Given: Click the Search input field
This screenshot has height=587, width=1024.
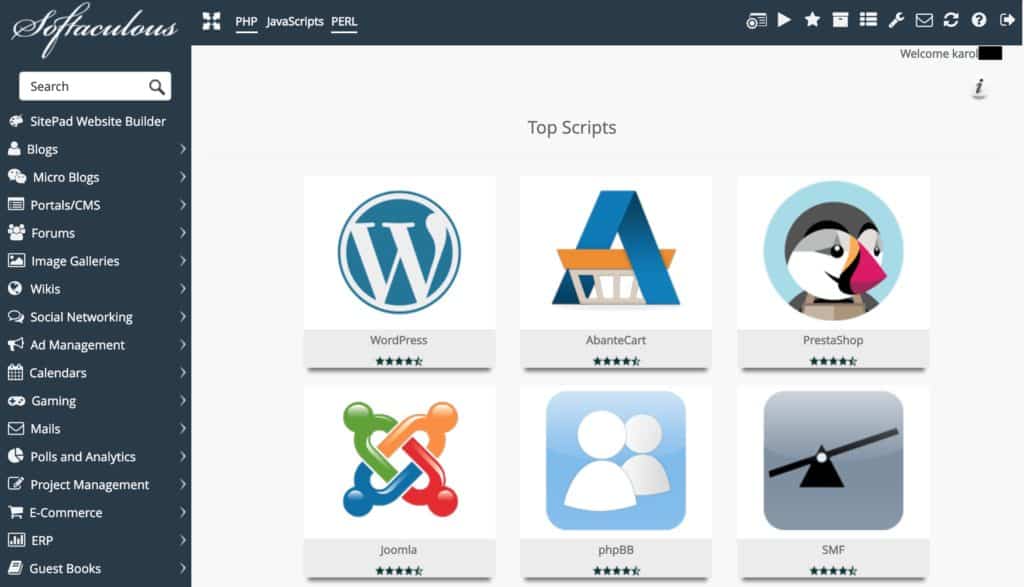Looking at the screenshot, I should coord(85,86).
